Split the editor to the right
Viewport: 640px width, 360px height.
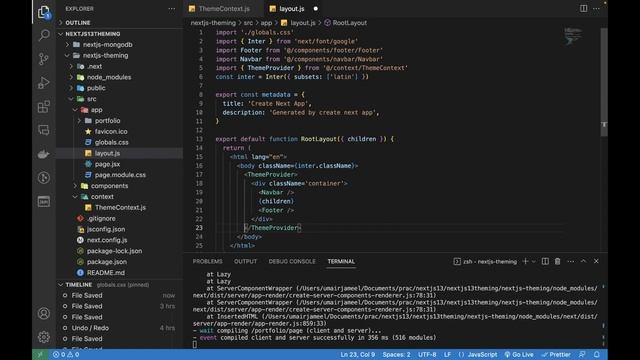(x=584, y=9)
